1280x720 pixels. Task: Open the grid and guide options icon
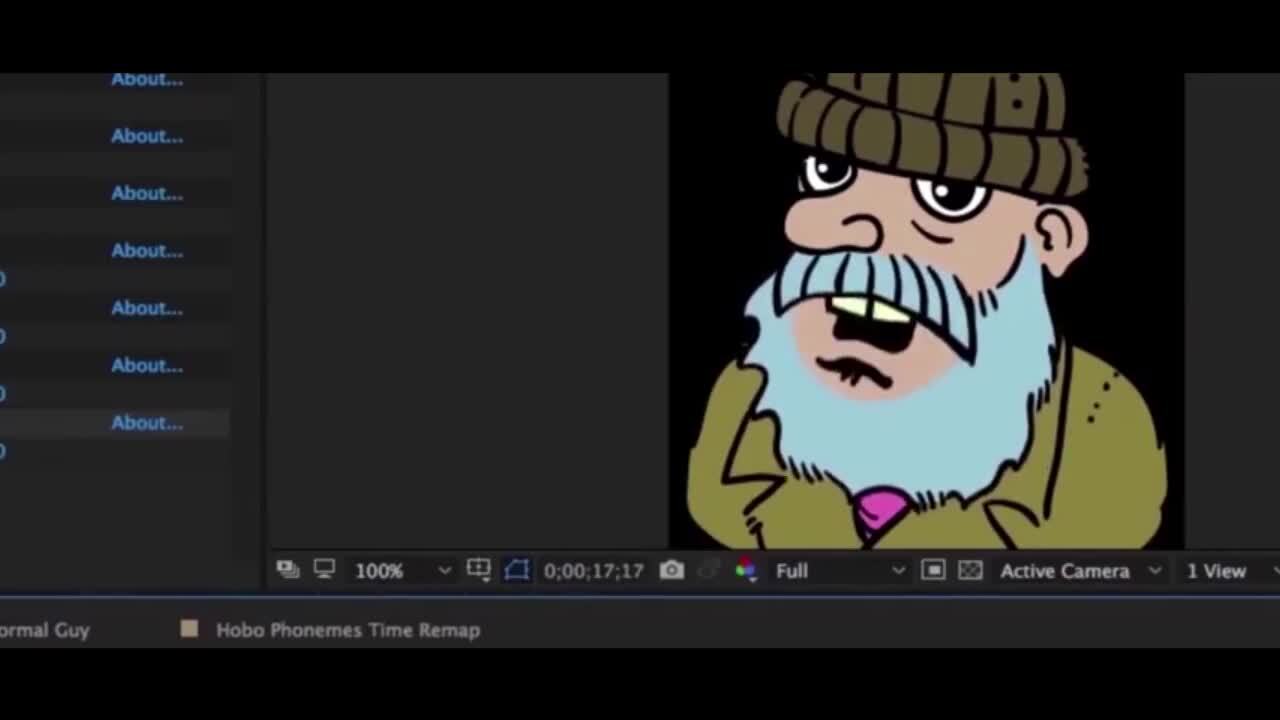[x=478, y=570]
